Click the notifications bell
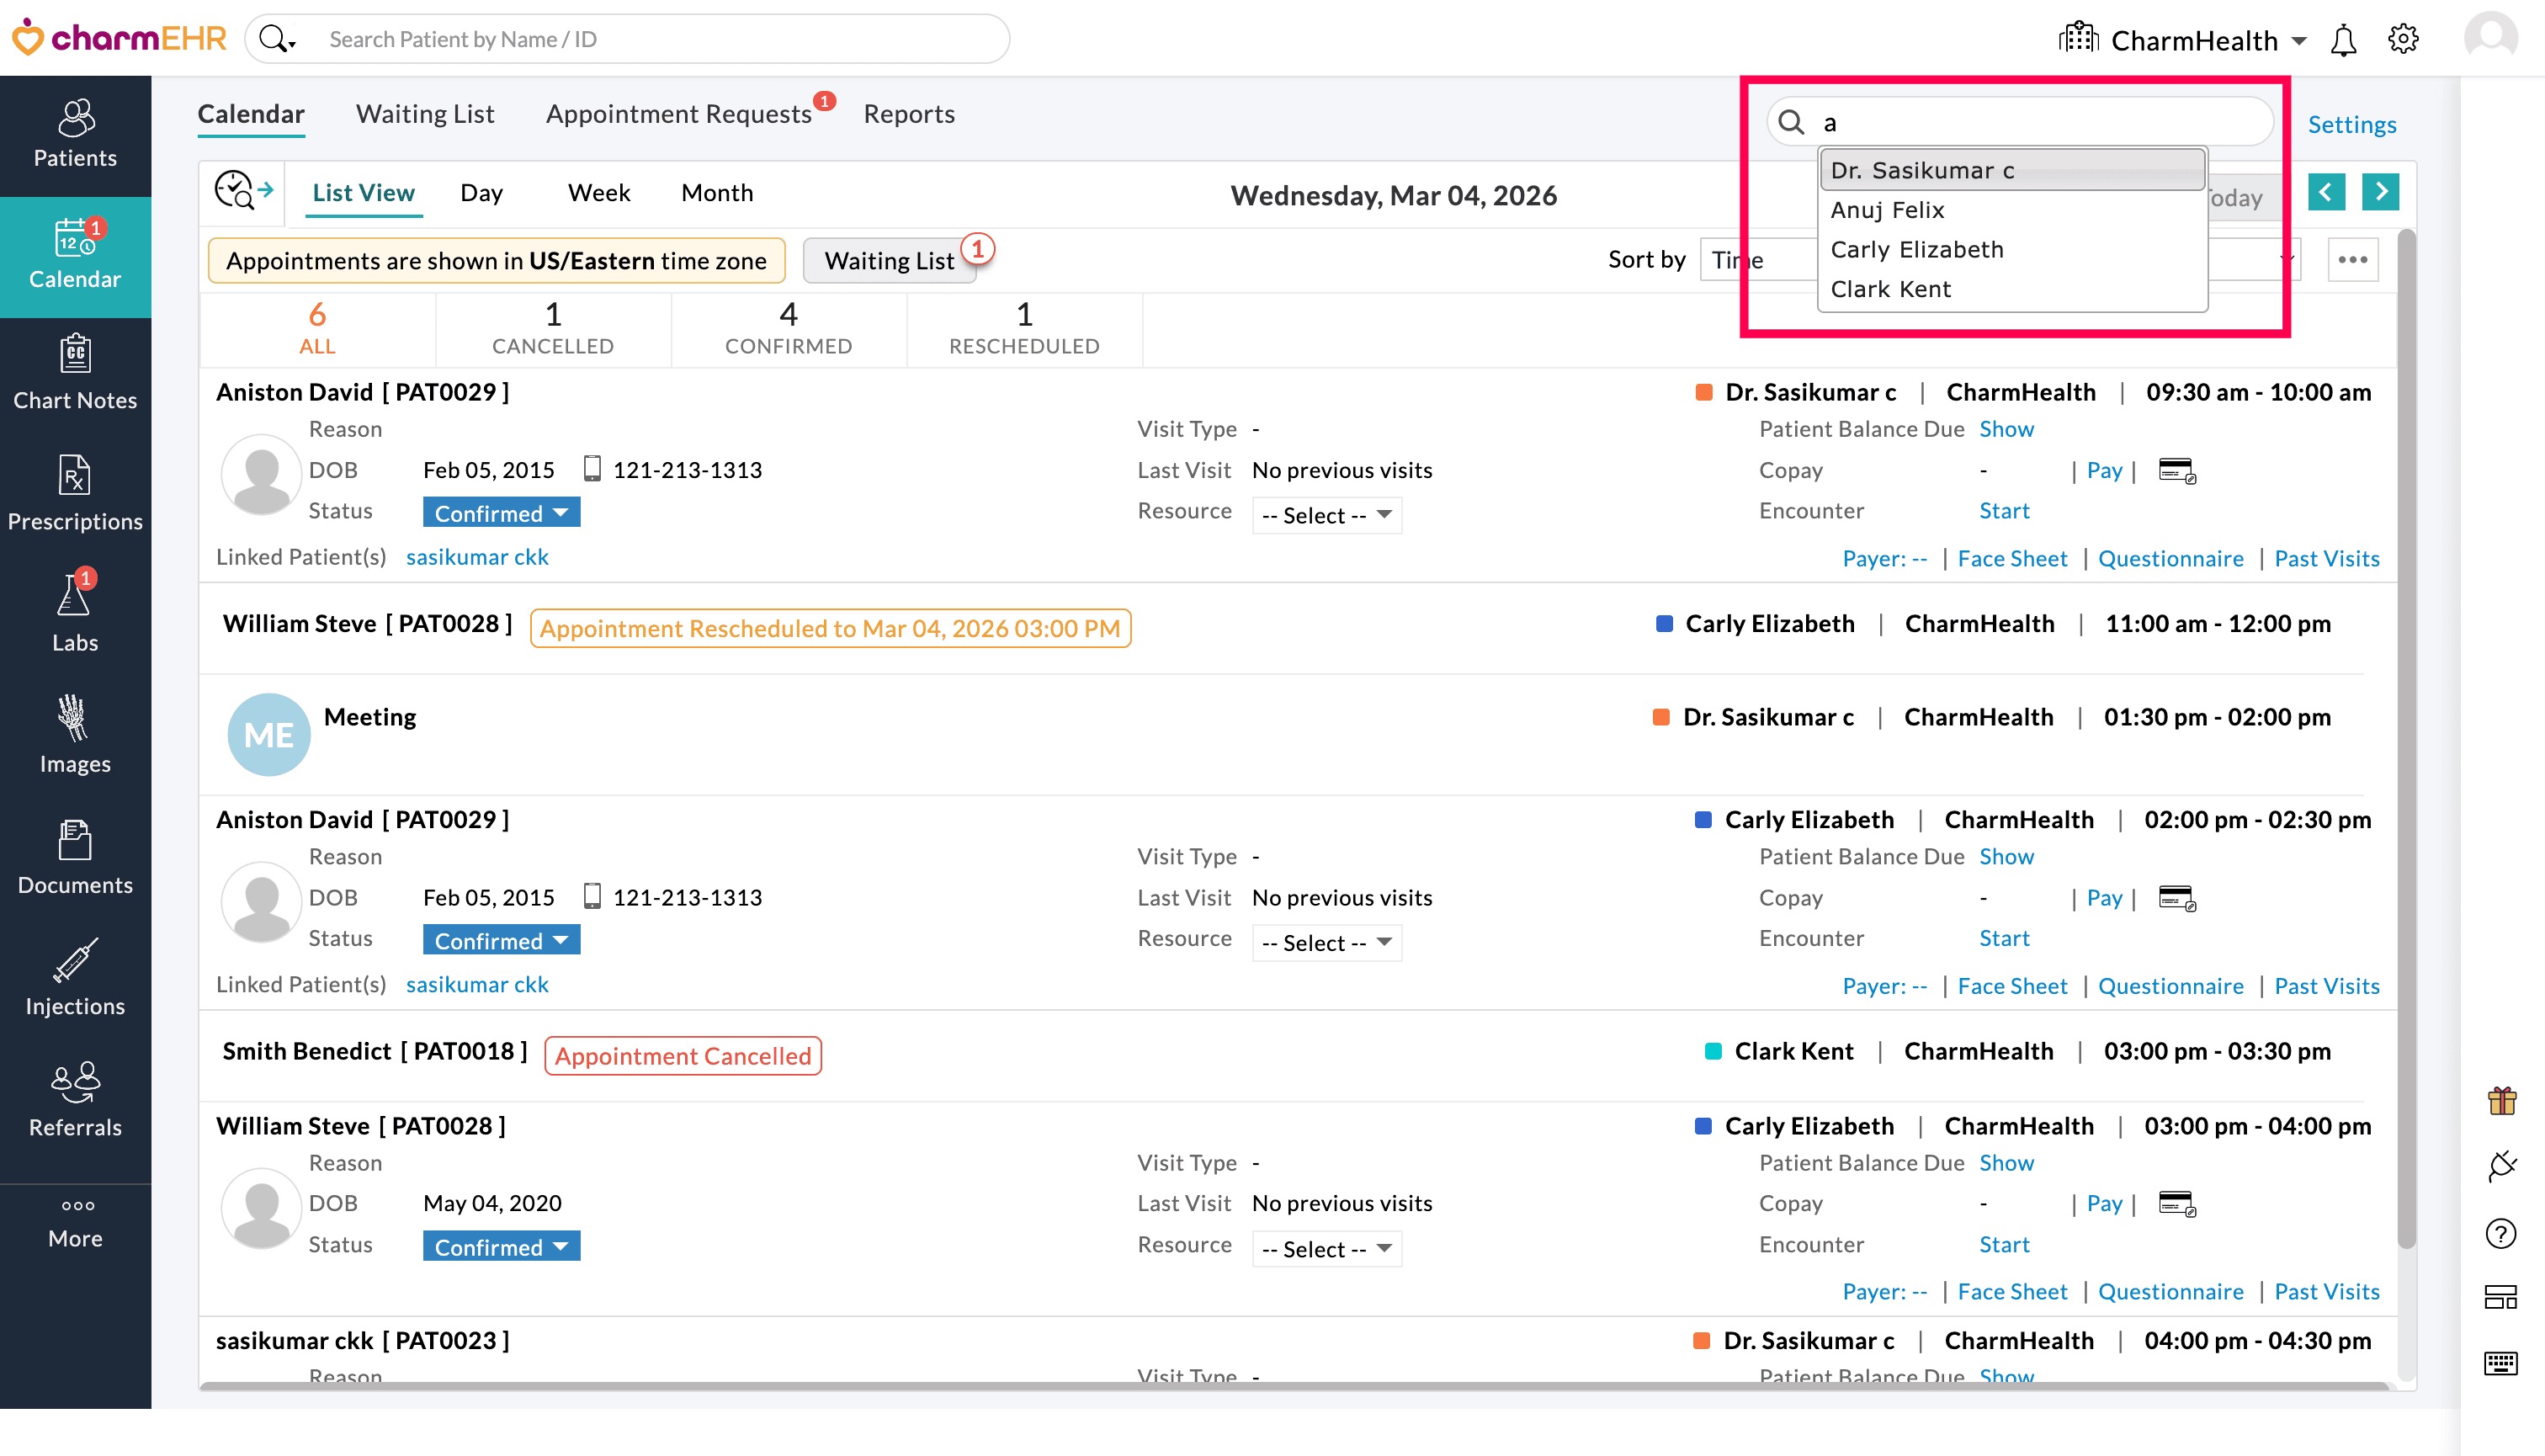Image resolution: width=2545 pixels, height=1456 pixels. [2342, 39]
